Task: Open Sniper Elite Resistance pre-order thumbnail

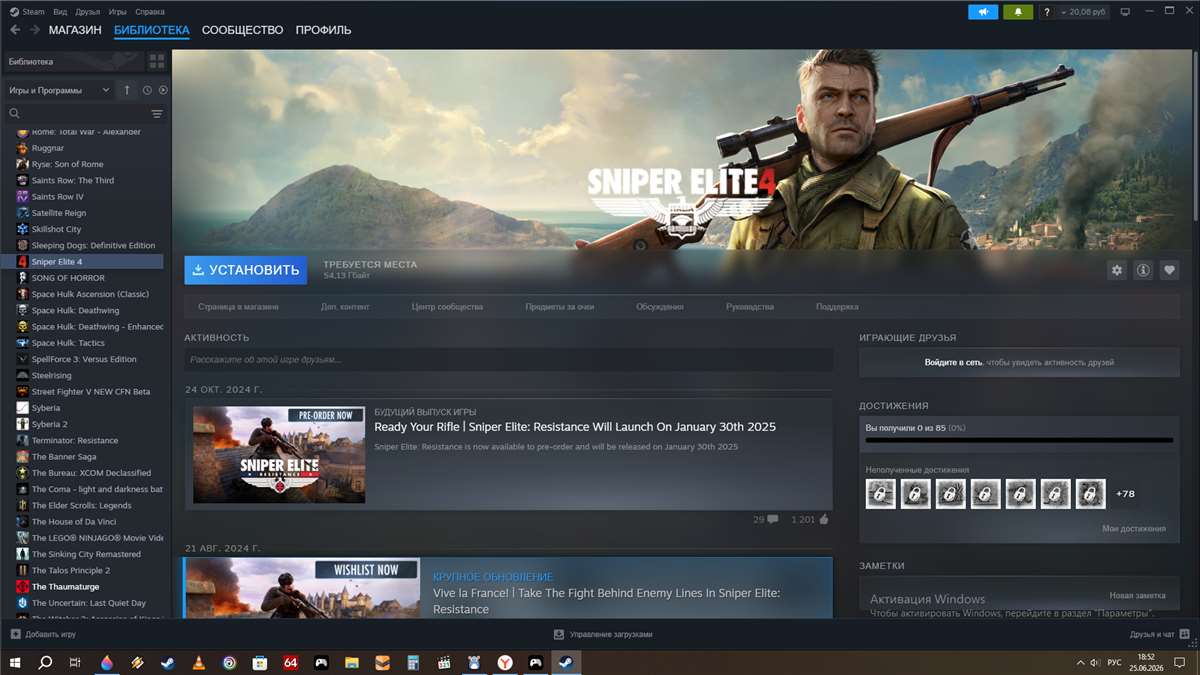Action: (279, 455)
